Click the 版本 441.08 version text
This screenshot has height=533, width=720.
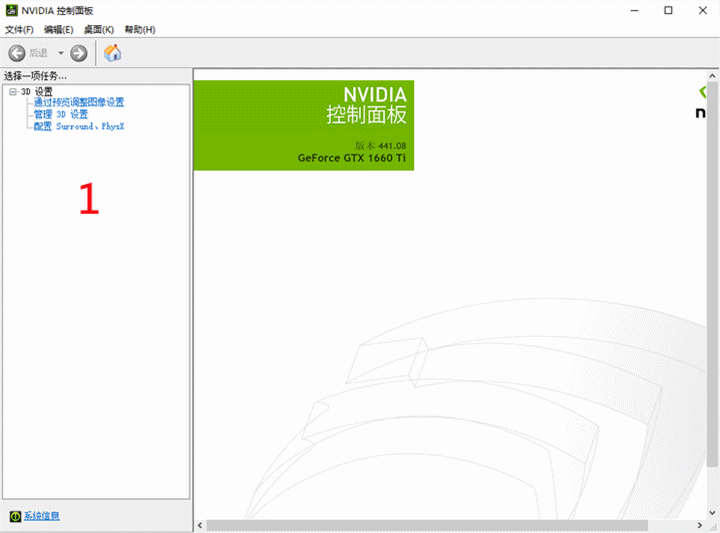pyautogui.click(x=380, y=146)
